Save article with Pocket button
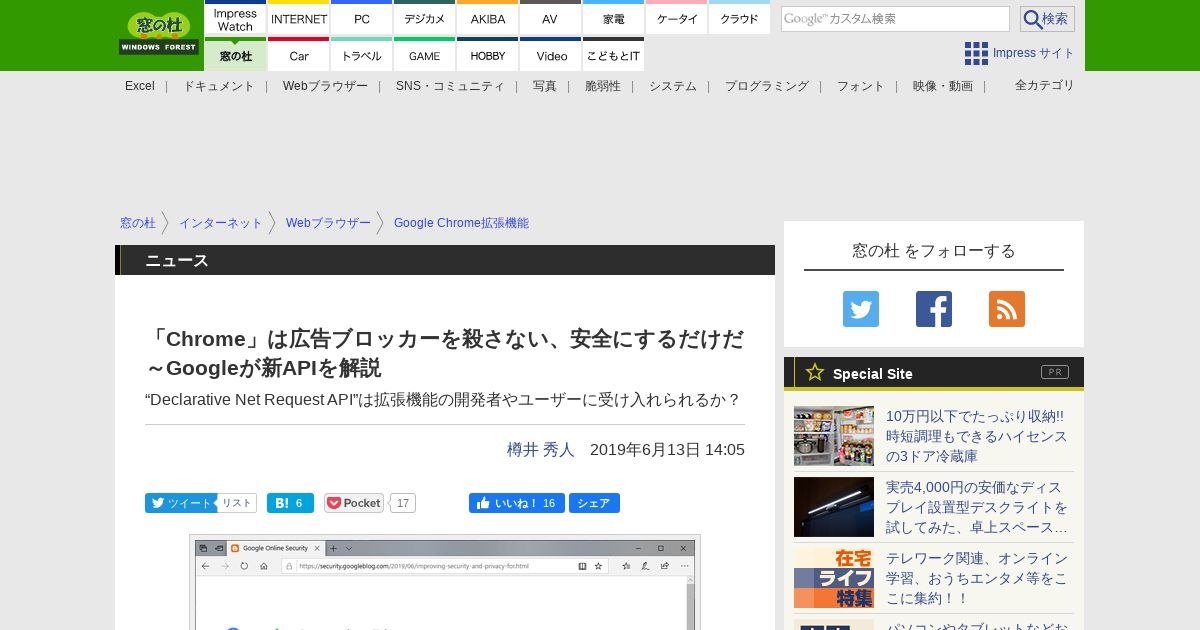Image resolution: width=1200 pixels, height=630 pixels. [x=354, y=503]
